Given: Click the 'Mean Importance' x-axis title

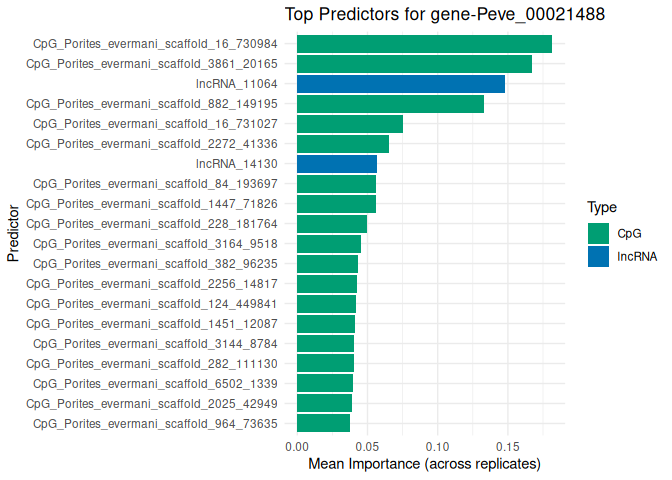Looking at the screenshot, I should (x=424, y=464).
